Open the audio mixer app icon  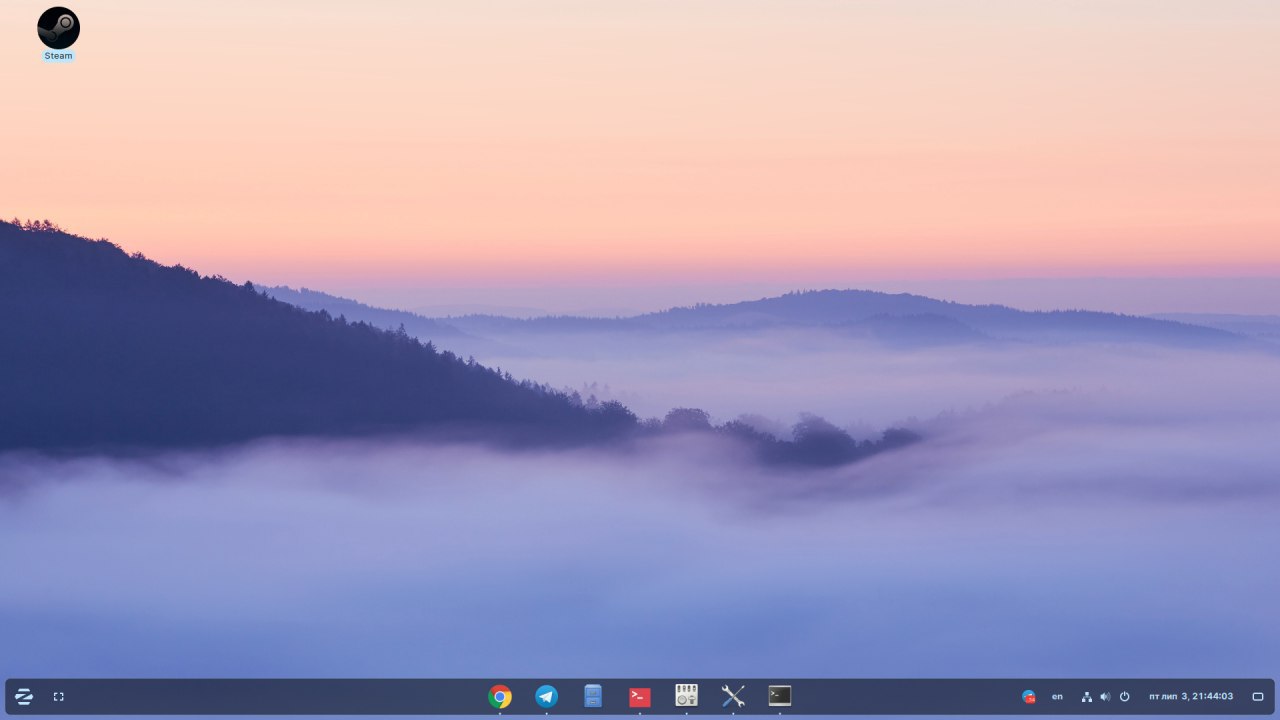click(686, 695)
